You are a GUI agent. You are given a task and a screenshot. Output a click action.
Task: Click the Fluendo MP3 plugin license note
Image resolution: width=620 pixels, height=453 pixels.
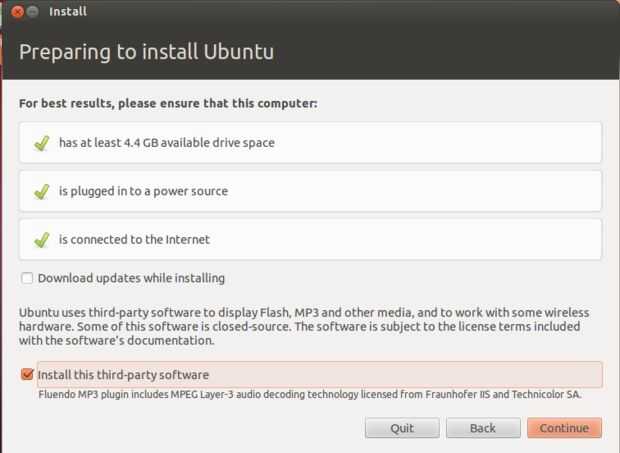tap(309, 394)
